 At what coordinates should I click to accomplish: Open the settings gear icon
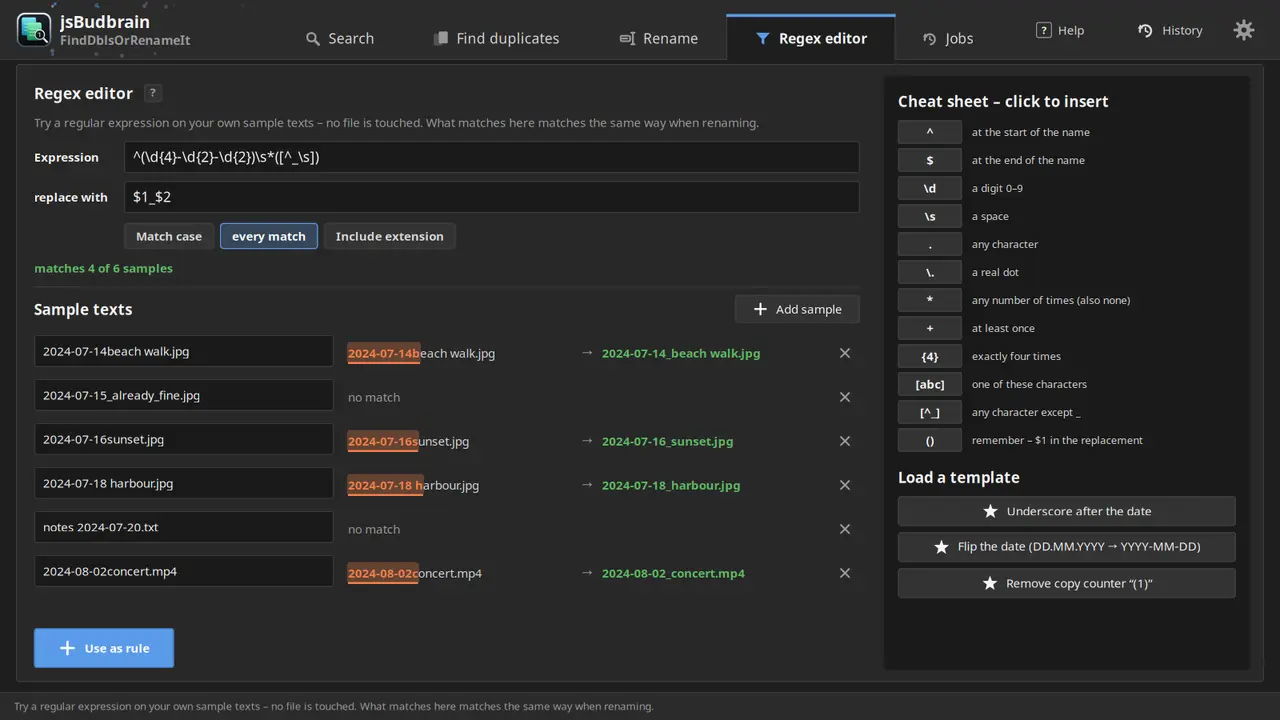point(1244,30)
